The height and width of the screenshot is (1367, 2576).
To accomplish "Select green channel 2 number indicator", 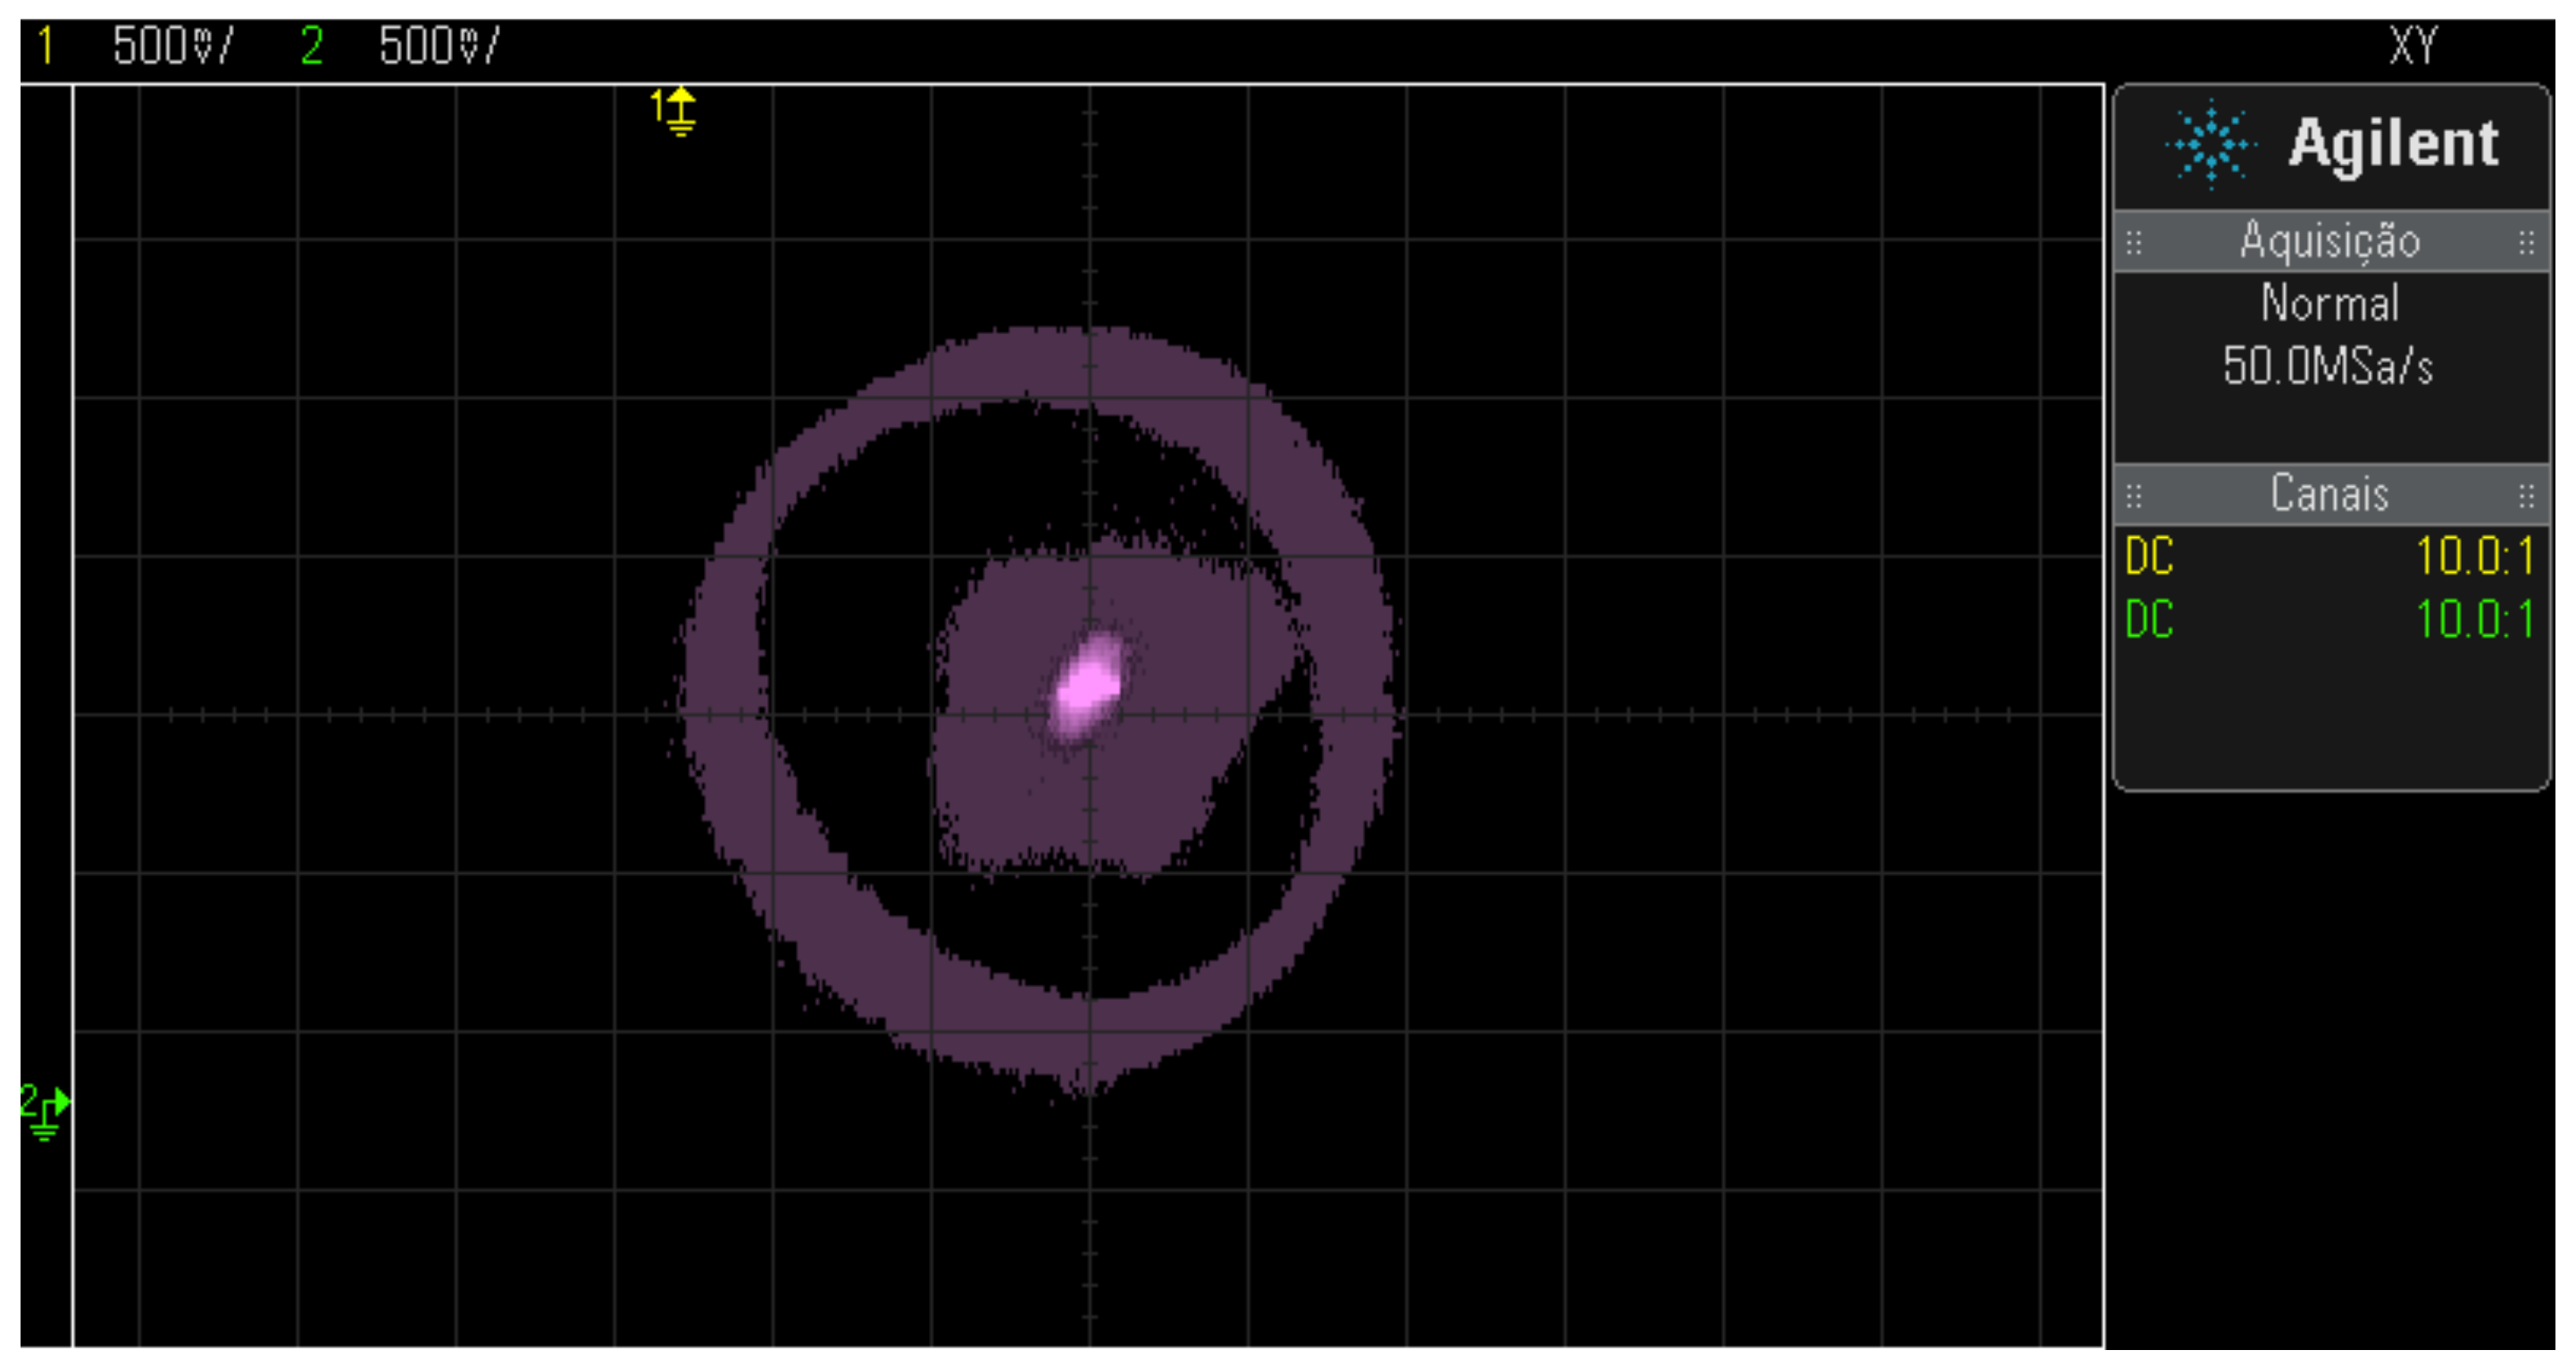I will (x=311, y=46).
